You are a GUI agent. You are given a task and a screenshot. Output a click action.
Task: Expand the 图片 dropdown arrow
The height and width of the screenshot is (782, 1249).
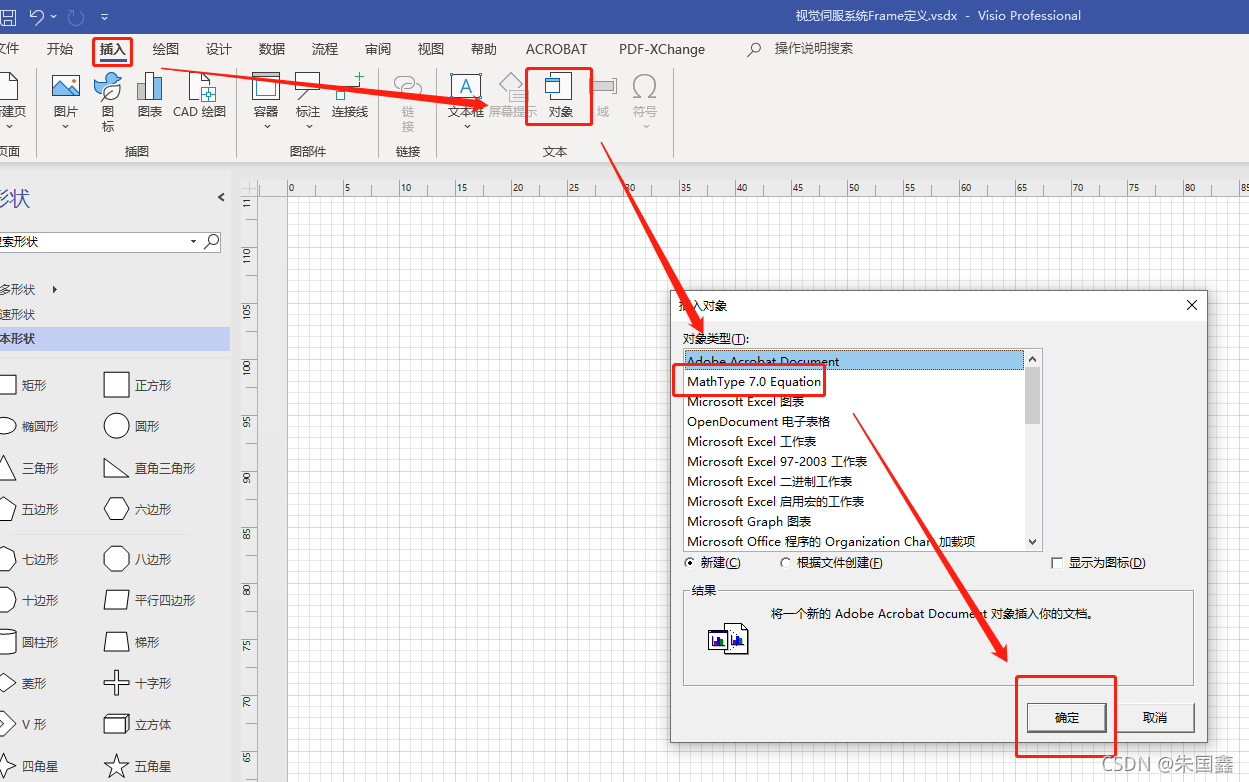click(x=66, y=126)
